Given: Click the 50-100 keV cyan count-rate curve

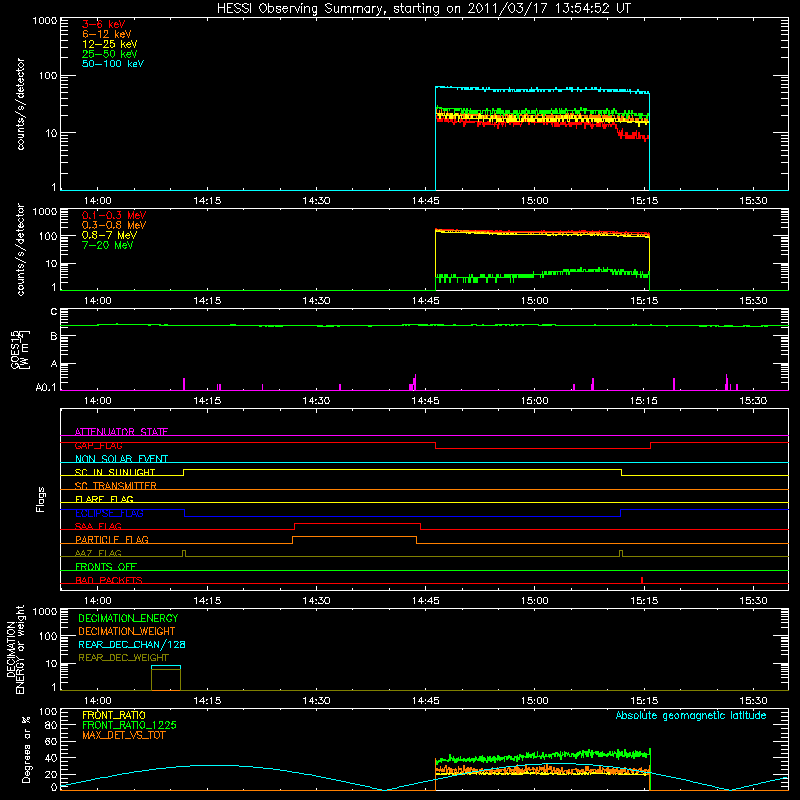Looking at the screenshot, I should coord(542,90).
